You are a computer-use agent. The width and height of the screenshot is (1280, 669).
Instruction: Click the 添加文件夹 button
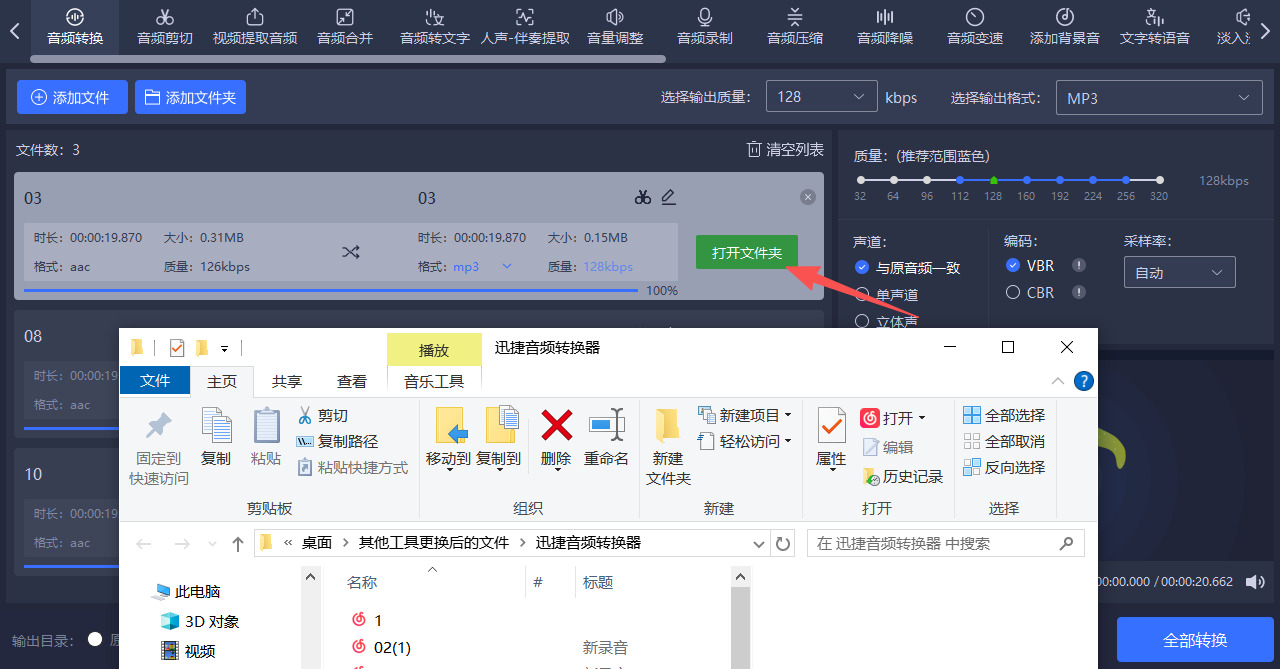pyautogui.click(x=190, y=97)
